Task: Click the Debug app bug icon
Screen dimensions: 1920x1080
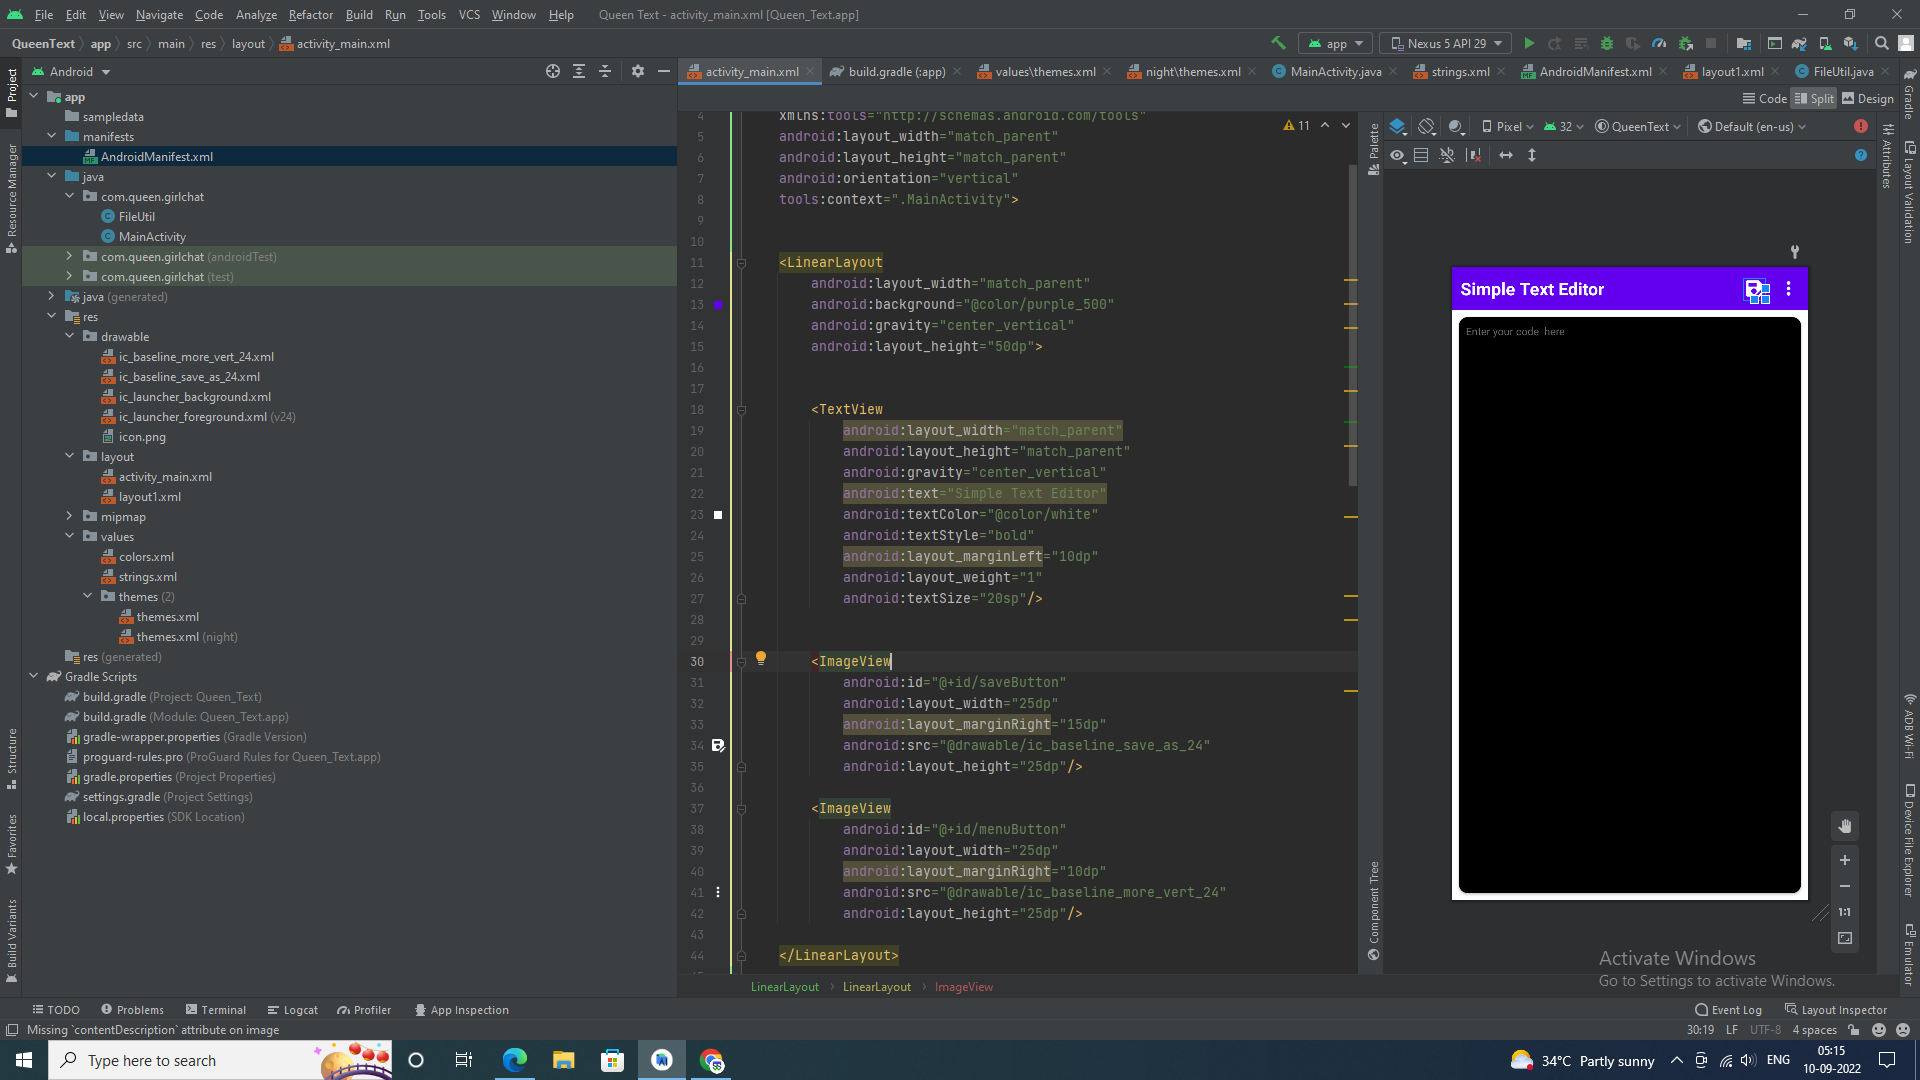Action: click(1607, 44)
